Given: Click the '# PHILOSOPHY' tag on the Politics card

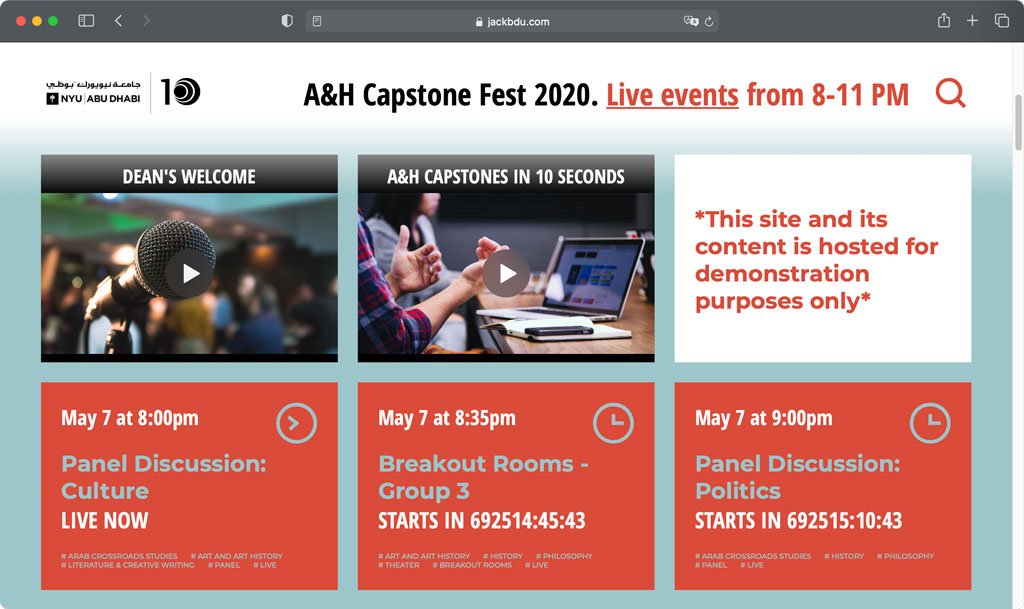Looking at the screenshot, I should tap(905, 555).
